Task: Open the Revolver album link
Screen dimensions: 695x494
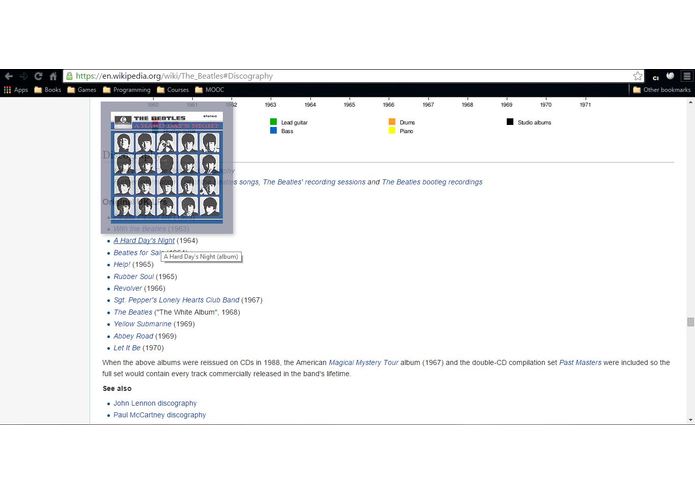Action: tap(128, 288)
